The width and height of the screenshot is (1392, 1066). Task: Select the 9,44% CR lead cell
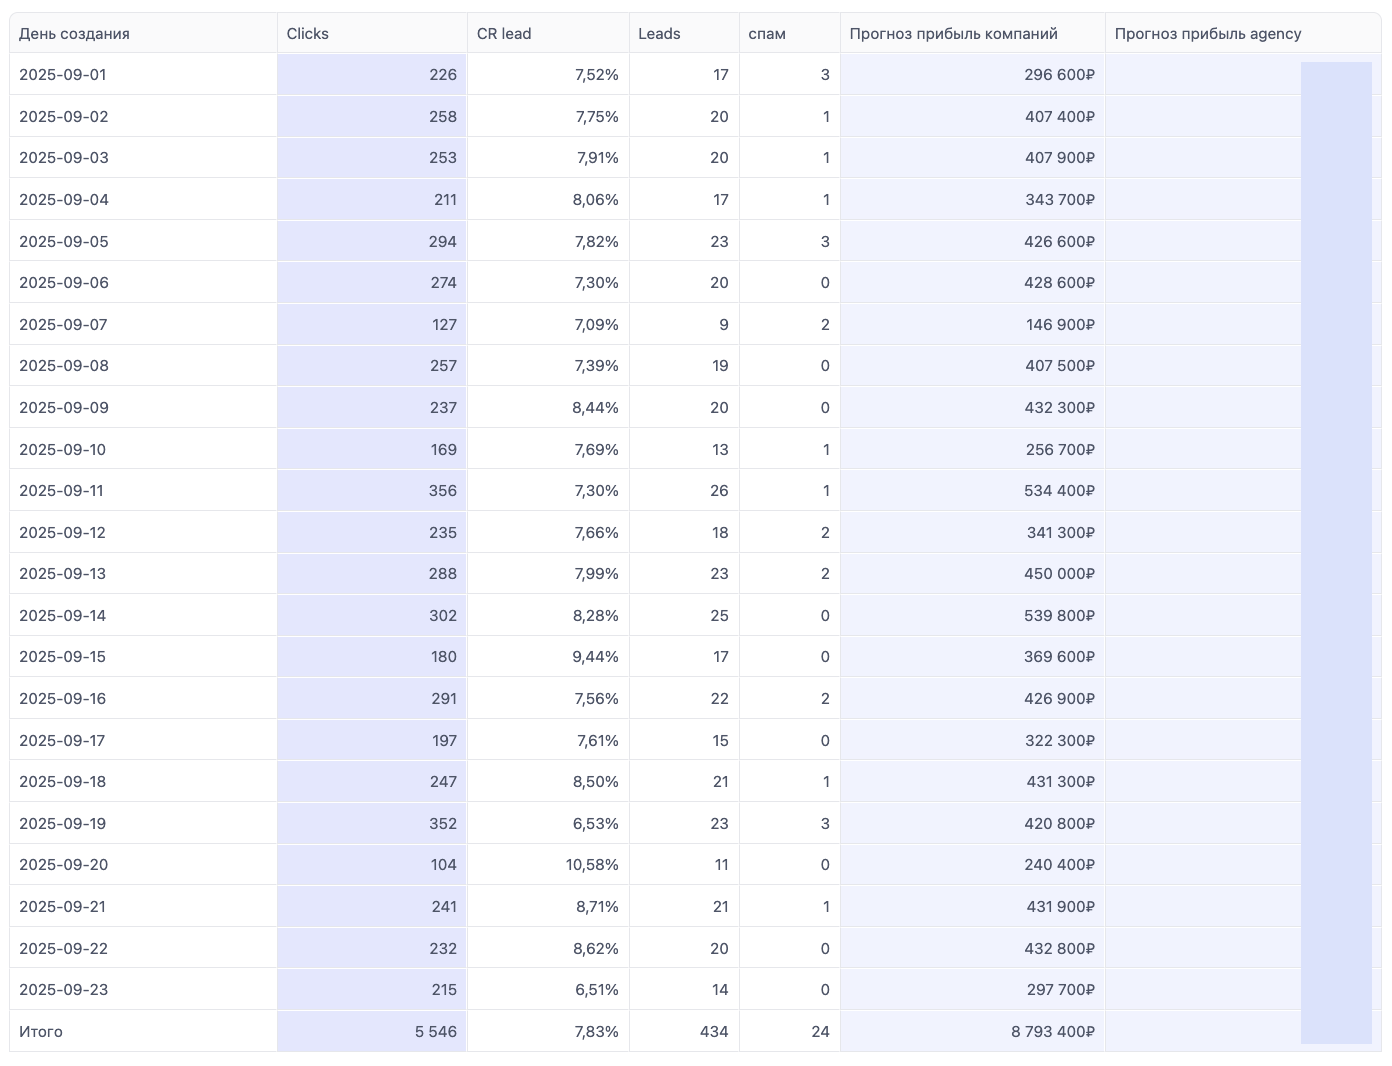595,657
